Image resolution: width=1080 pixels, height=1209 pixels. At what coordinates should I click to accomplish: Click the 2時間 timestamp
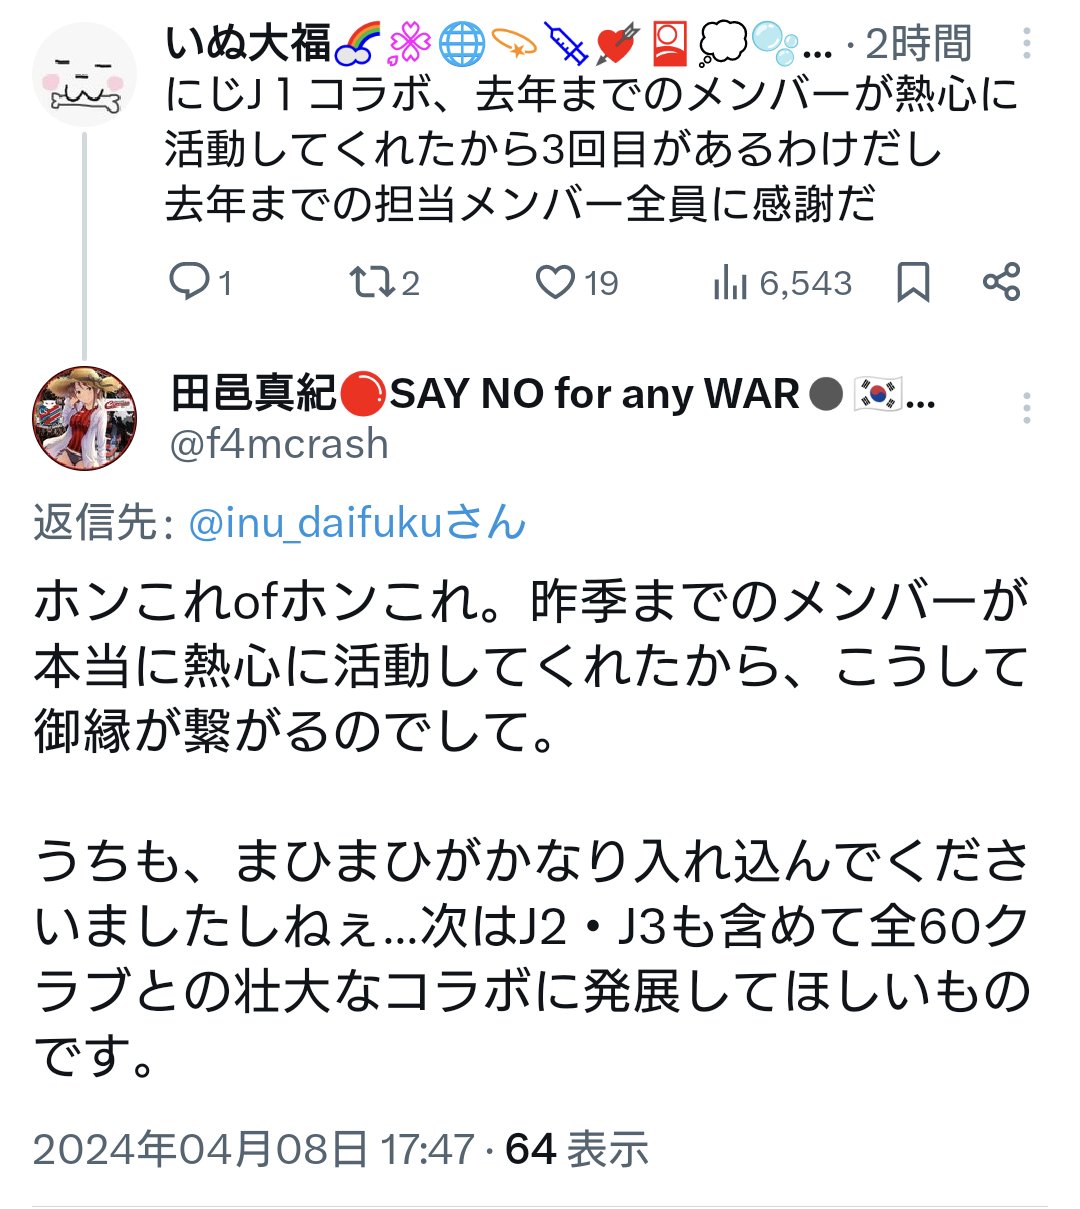[x=918, y=44]
